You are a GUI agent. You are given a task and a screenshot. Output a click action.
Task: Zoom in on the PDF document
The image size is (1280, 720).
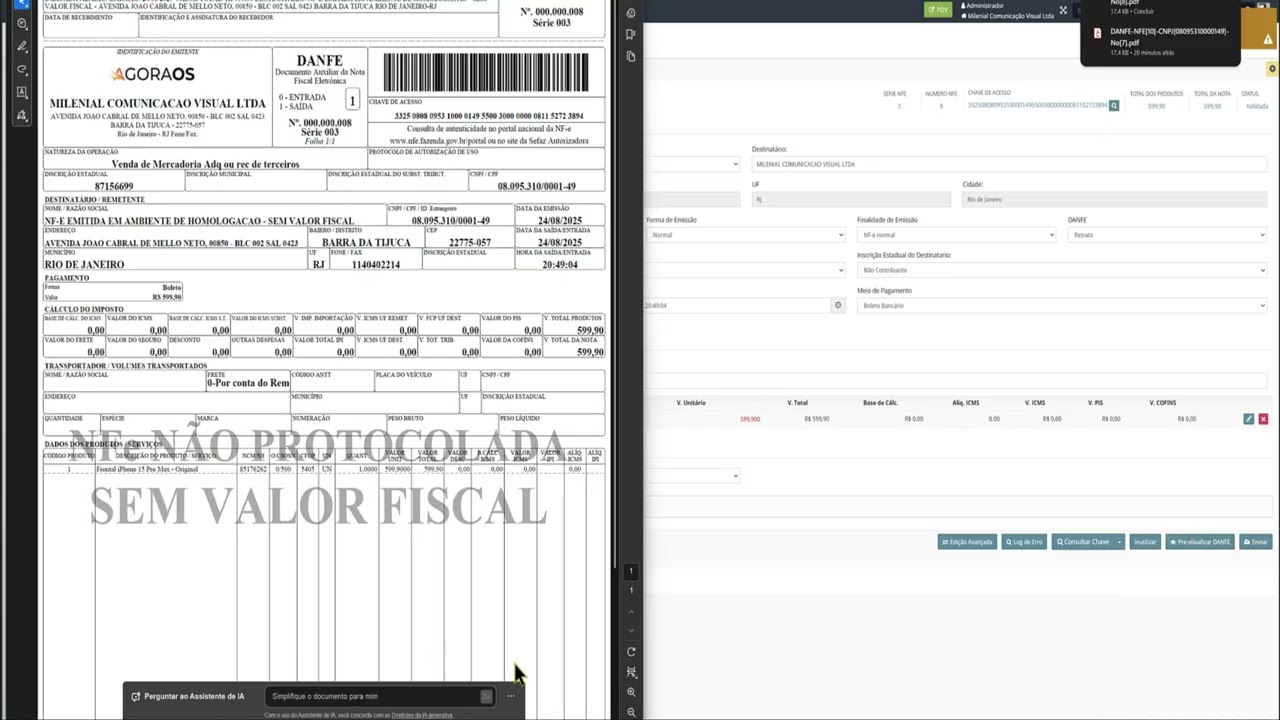coord(631,692)
